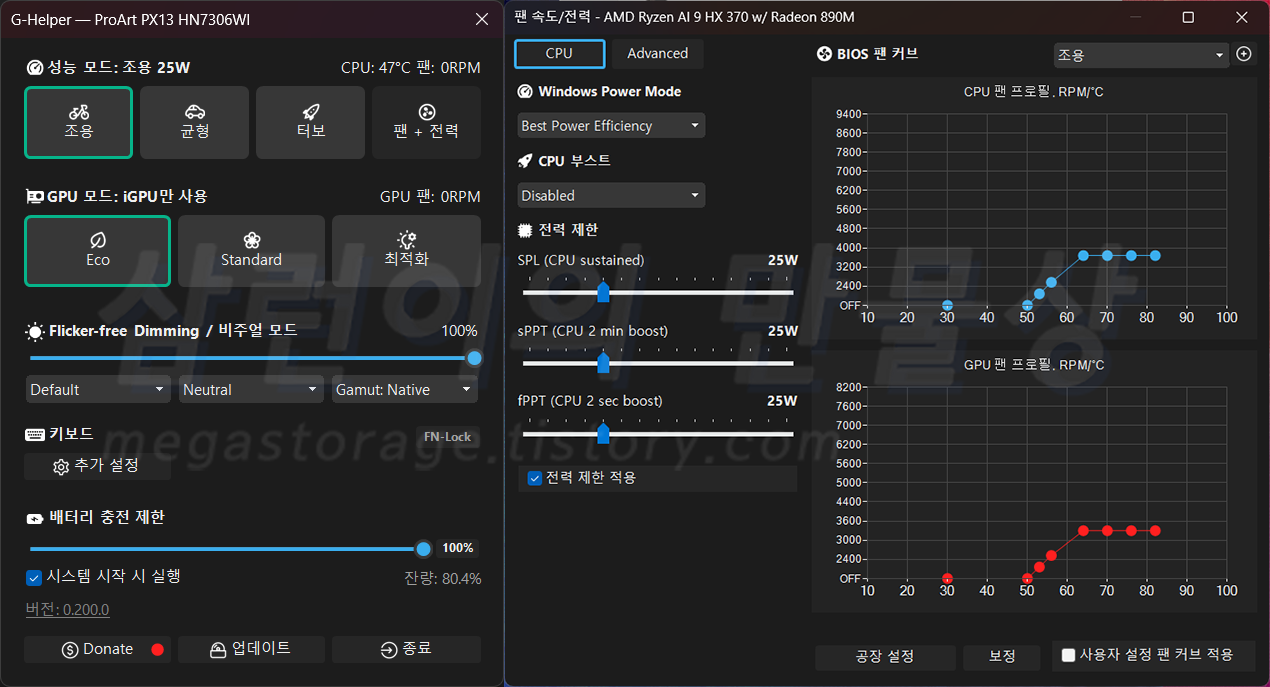Click the 잔량: 80.4% battery level text

tap(442, 579)
